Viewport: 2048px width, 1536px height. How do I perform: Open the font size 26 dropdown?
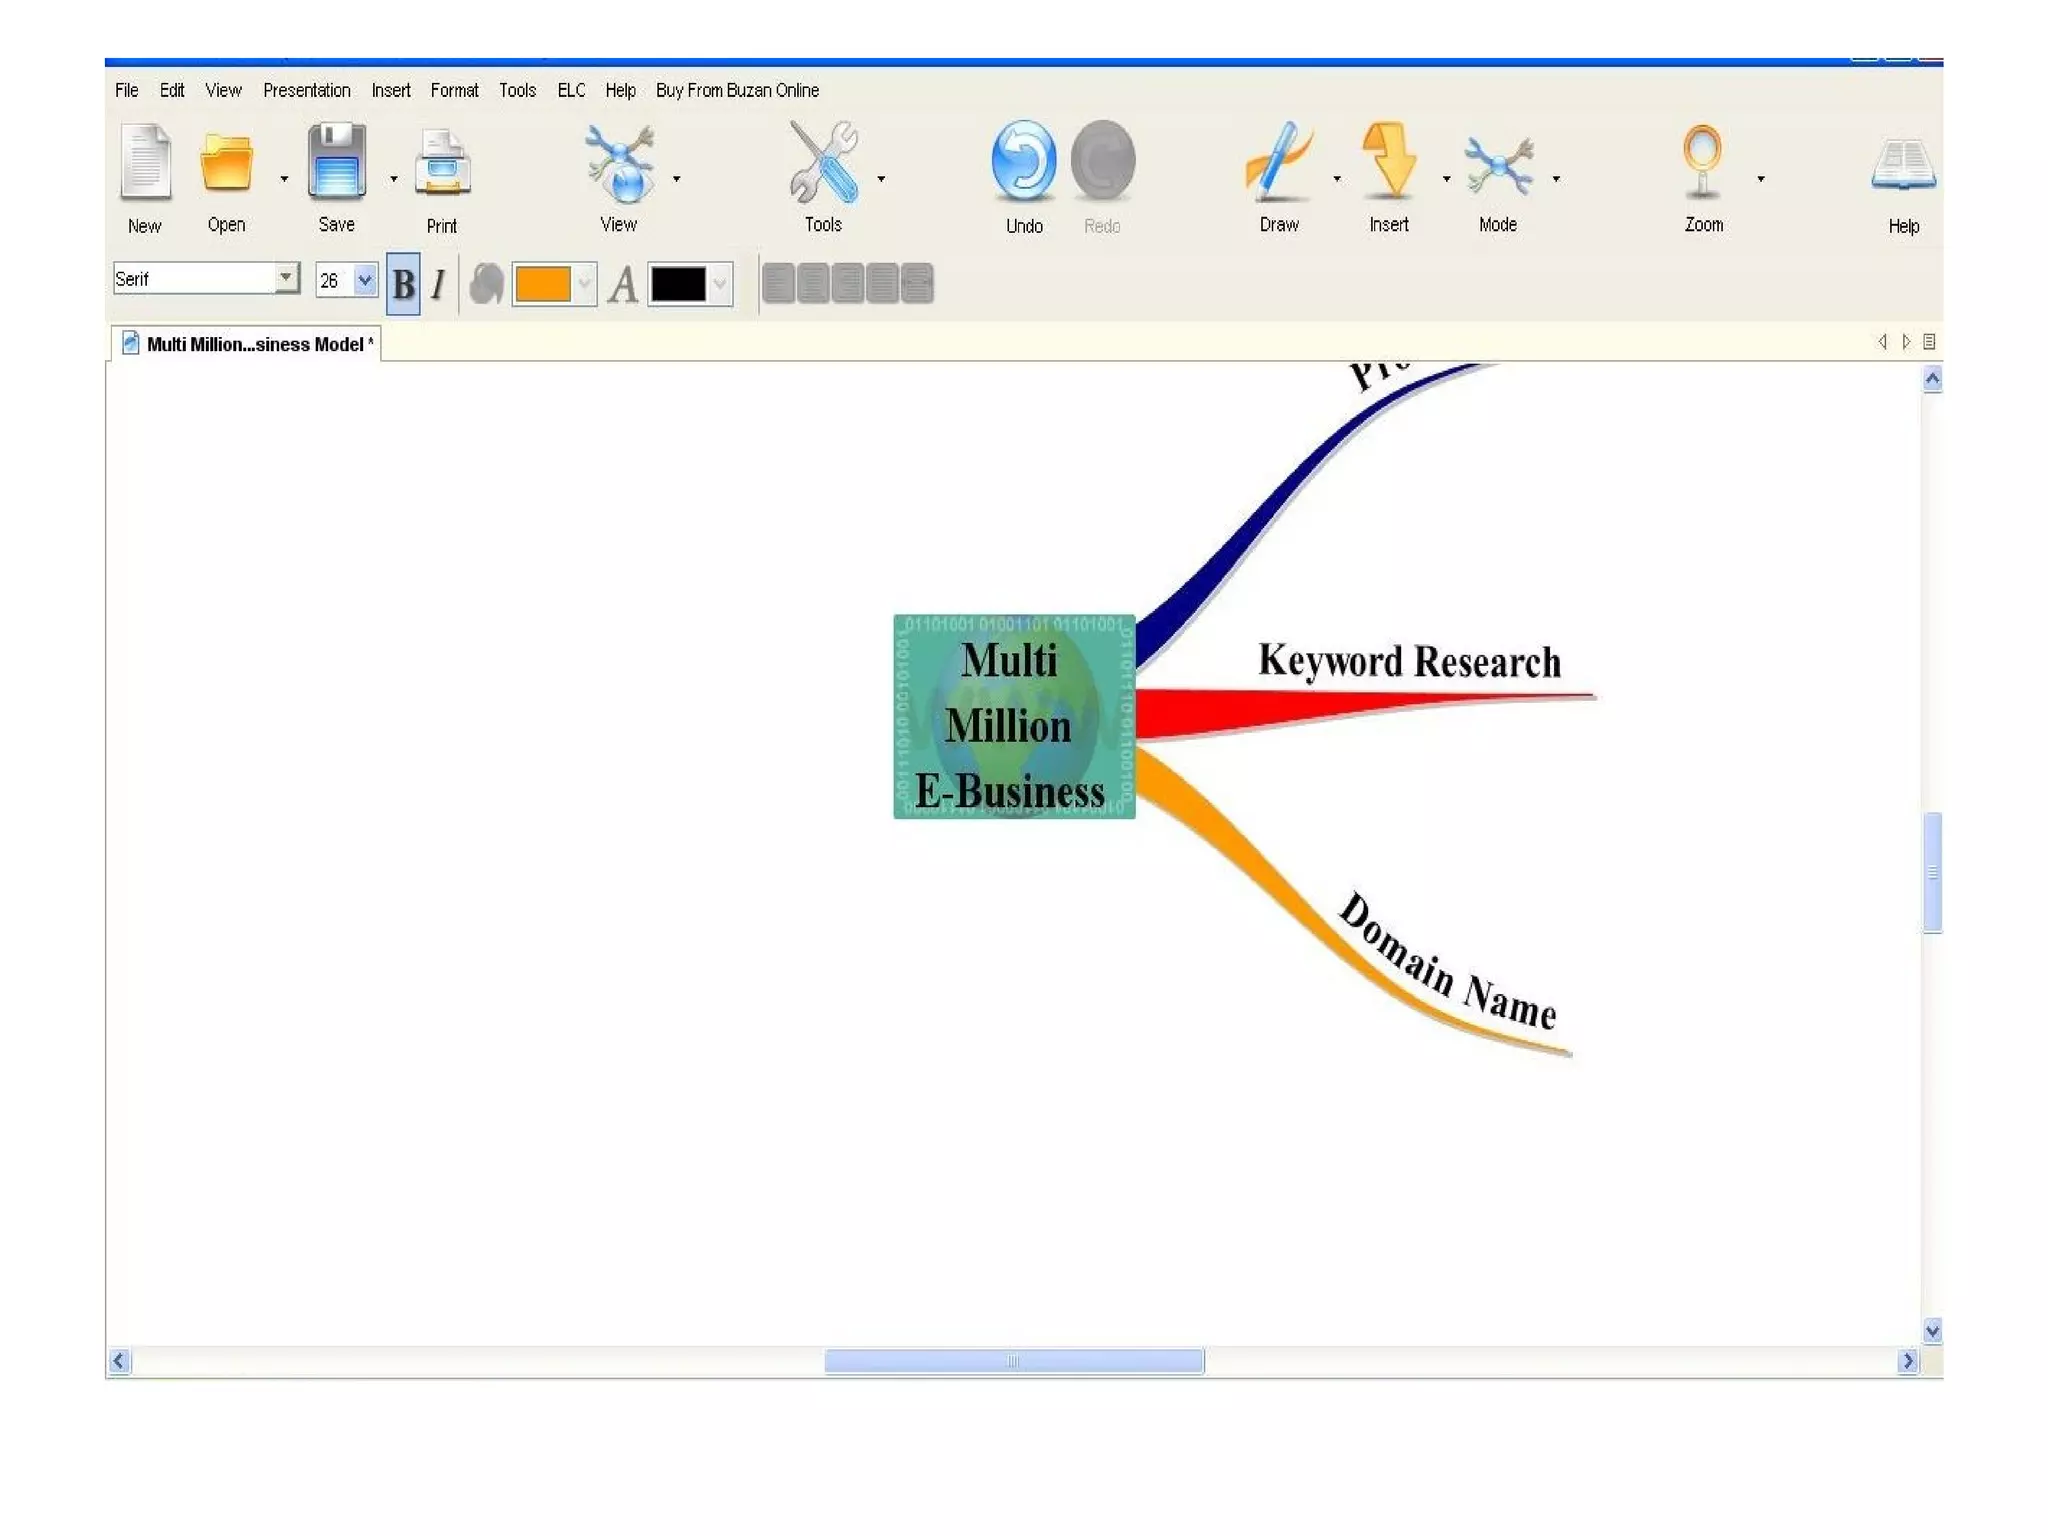pyautogui.click(x=365, y=280)
